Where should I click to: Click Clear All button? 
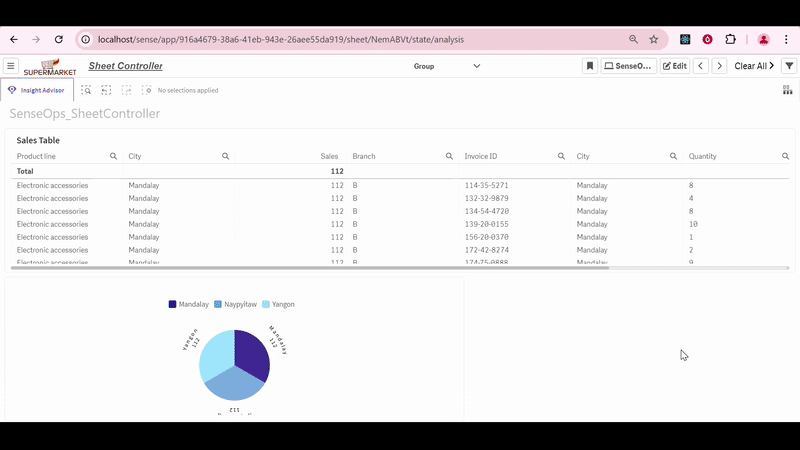click(754, 66)
